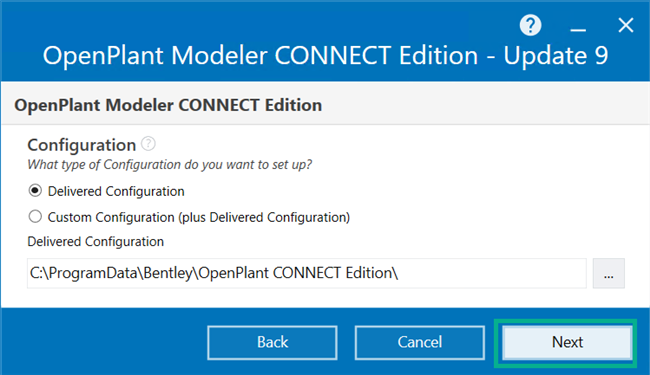Cancel the OpenPlant Modeler installation
The image size is (650, 375).
point(420,342)
